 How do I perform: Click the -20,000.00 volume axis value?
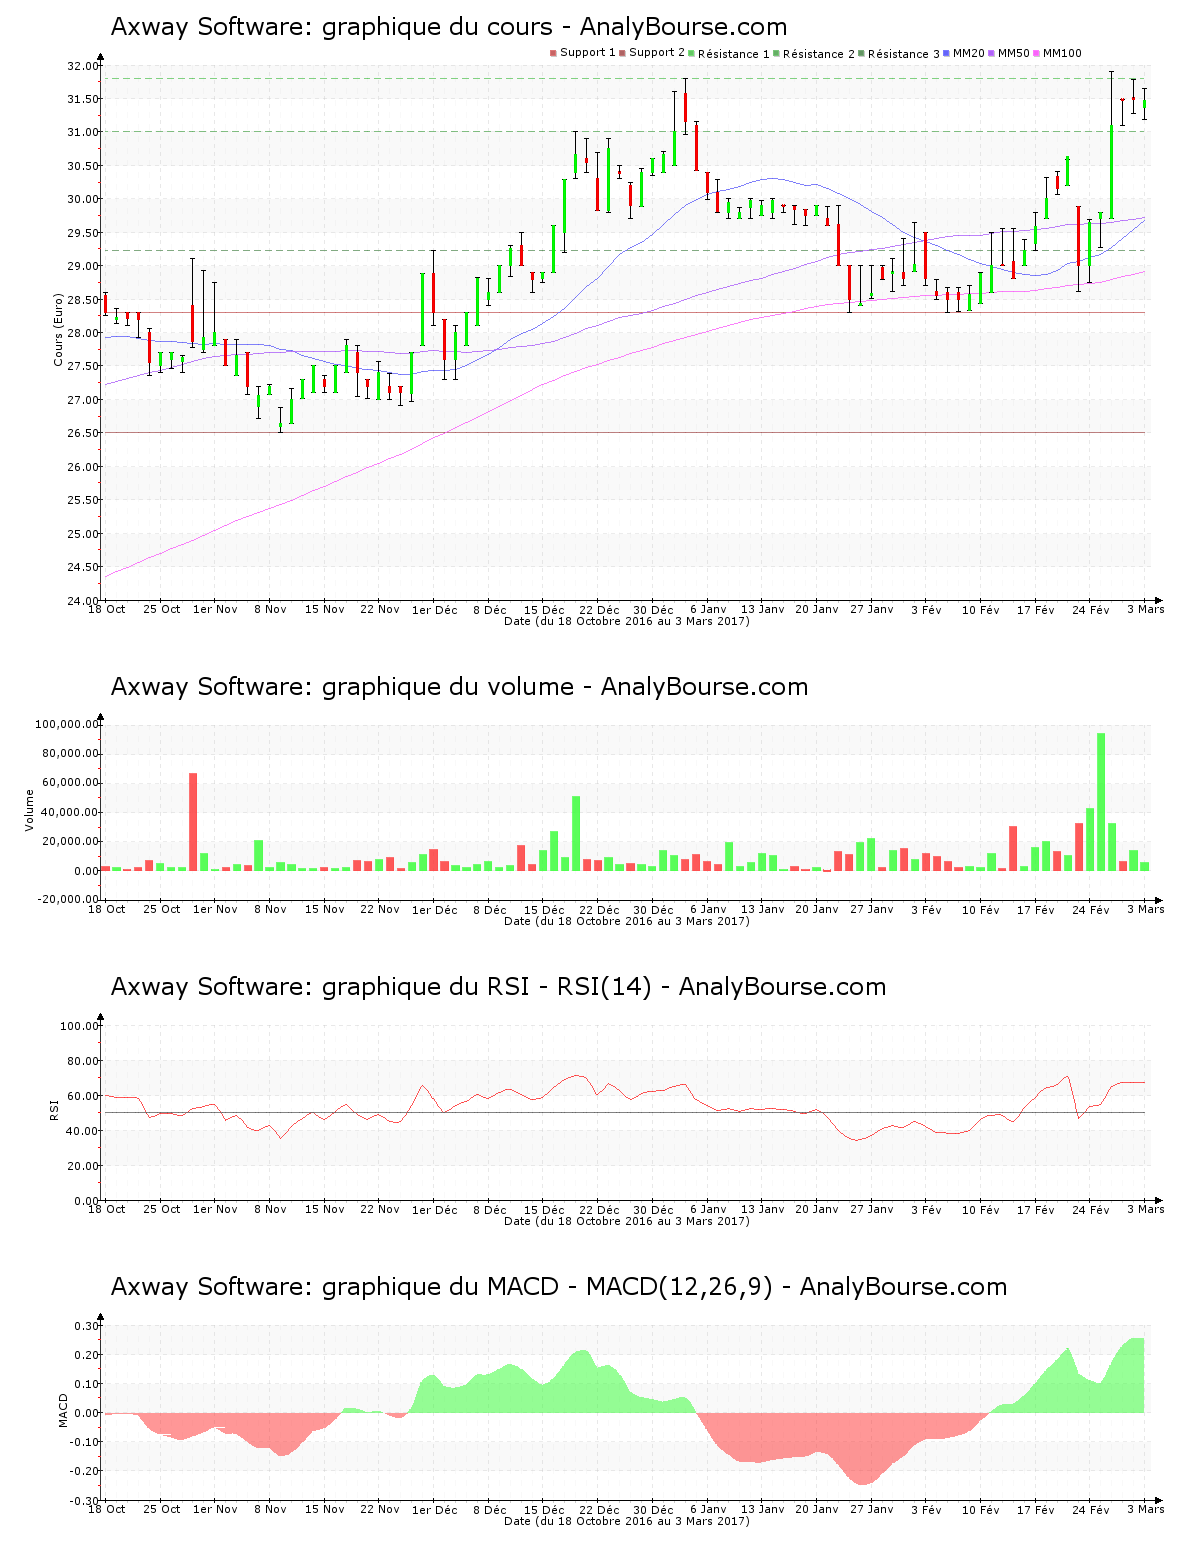[66, 899]
